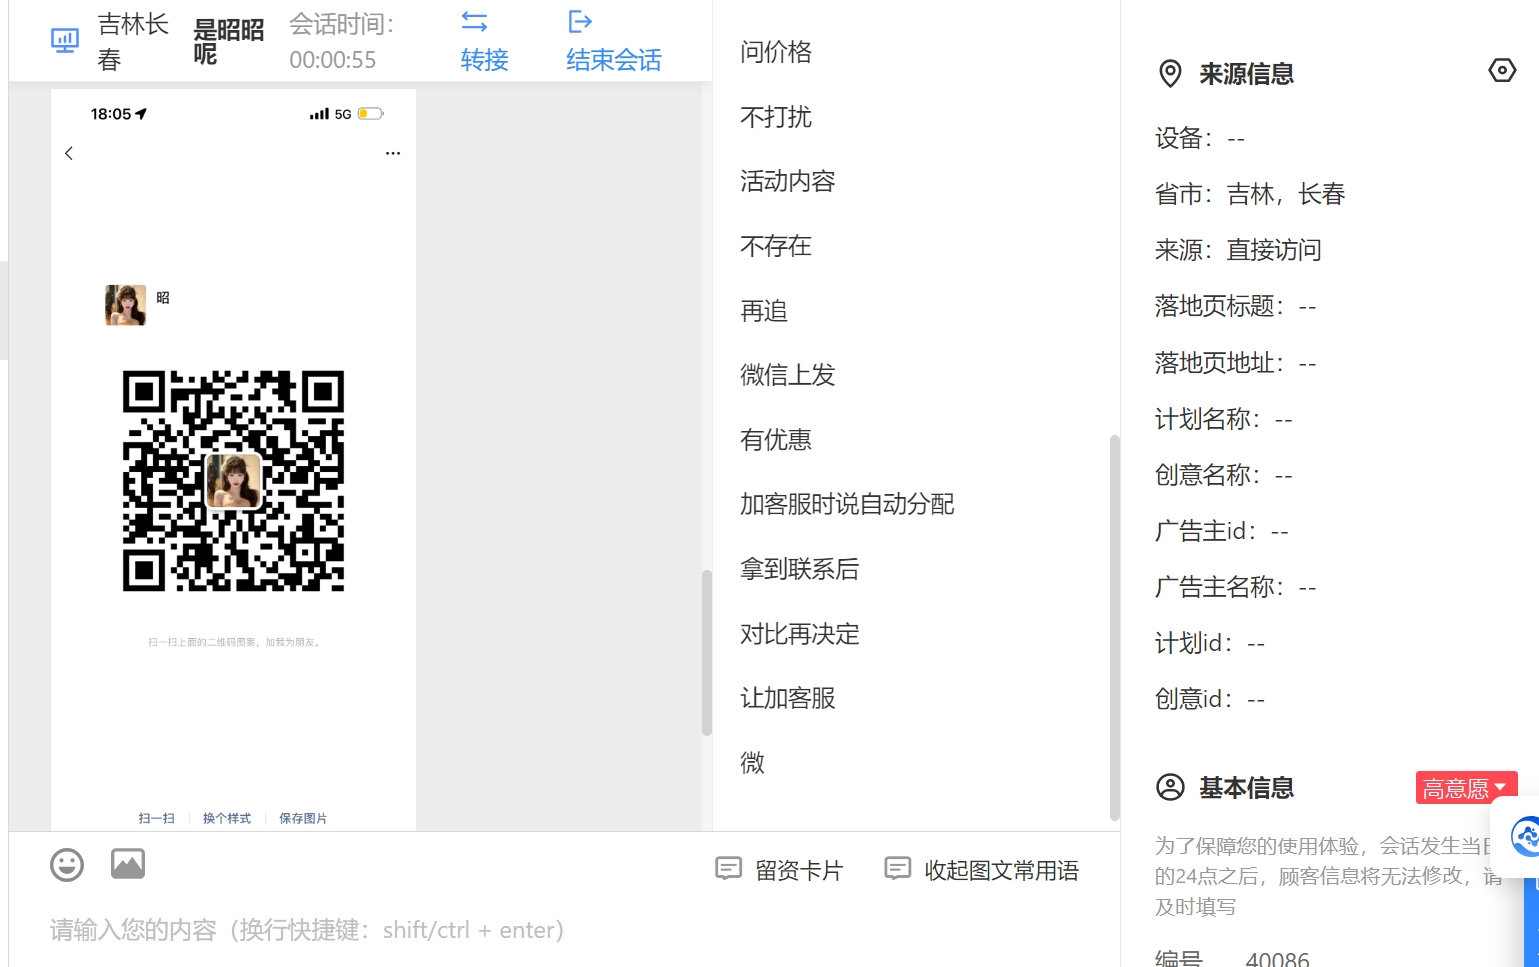The height and width of the screenshot is (967, 1539).
Task: Click the floating blue assistant icon
Action: [1524, 836]
